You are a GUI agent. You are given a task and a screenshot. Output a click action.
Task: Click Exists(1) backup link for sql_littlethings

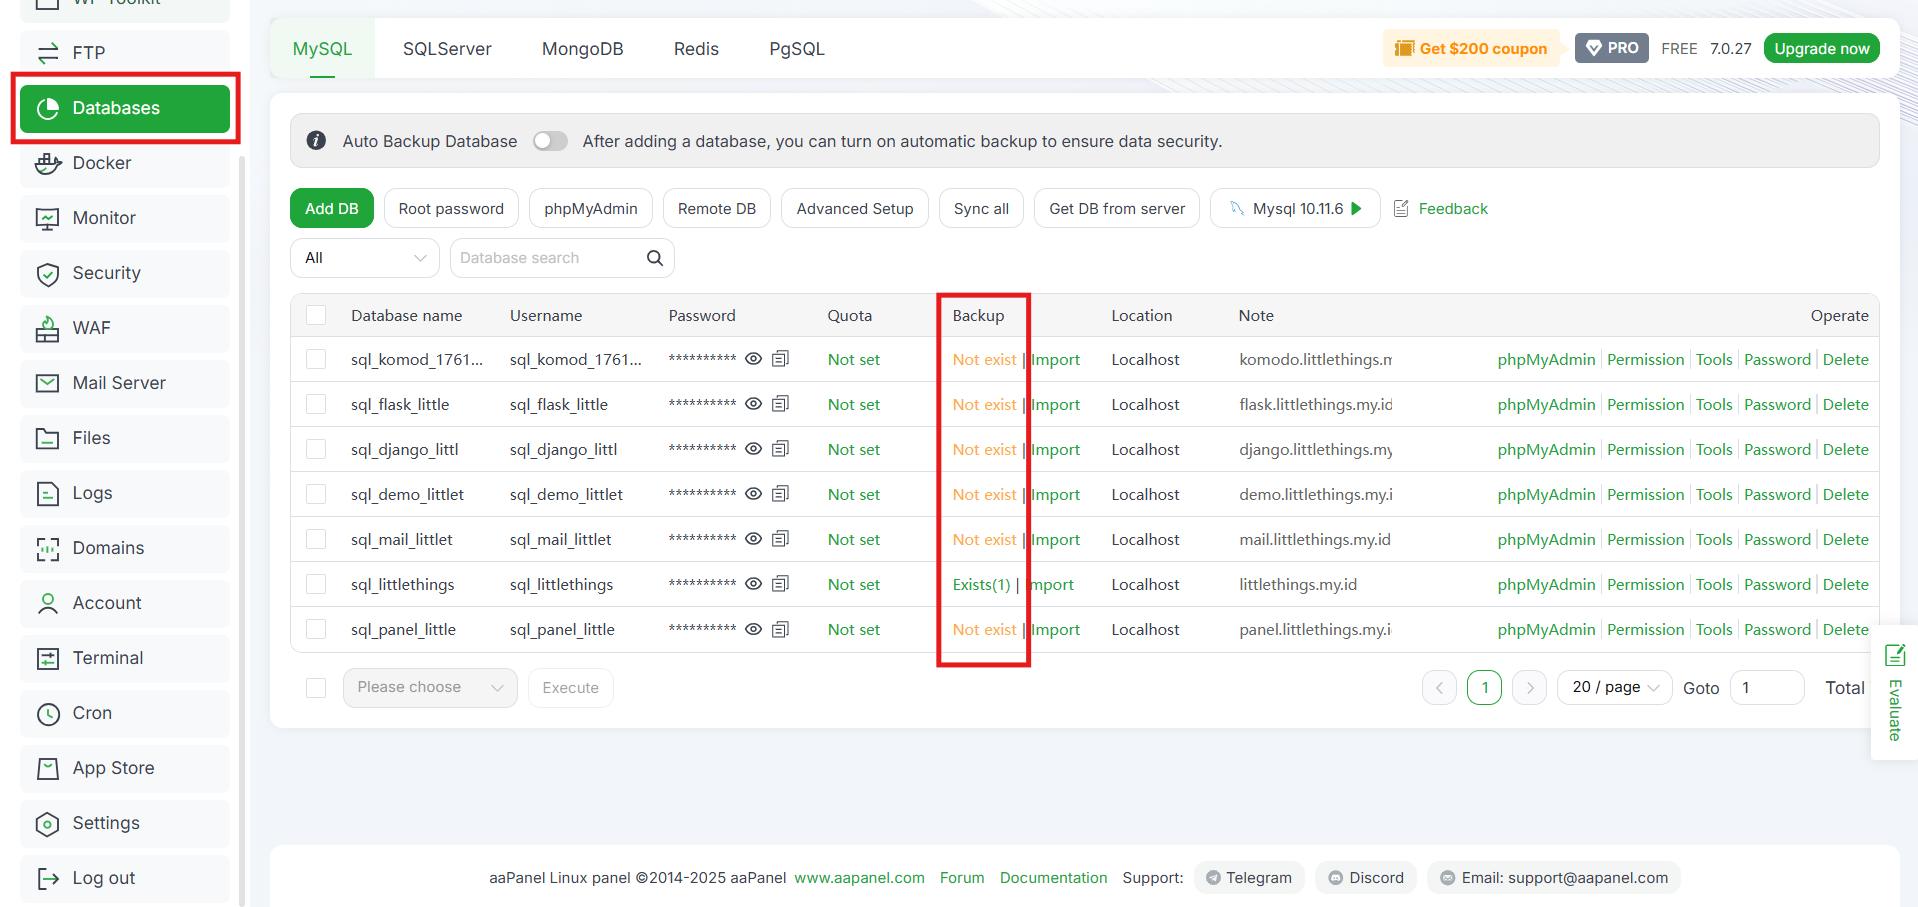click(982, 584)
